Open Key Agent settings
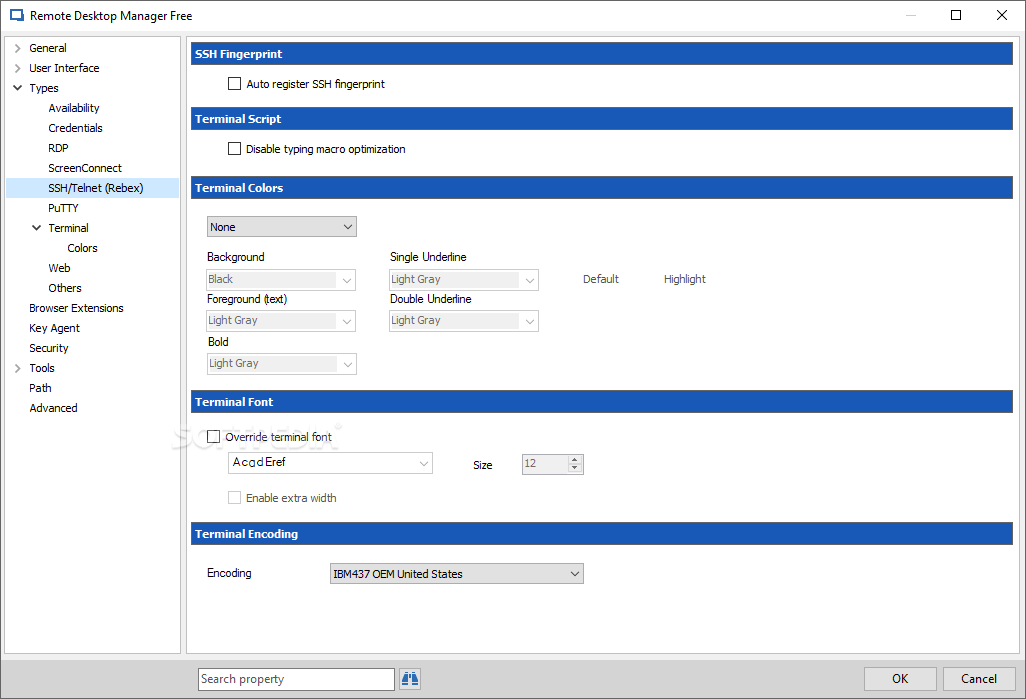Viewport: 1026px width, 699px height. click(54, 328)
